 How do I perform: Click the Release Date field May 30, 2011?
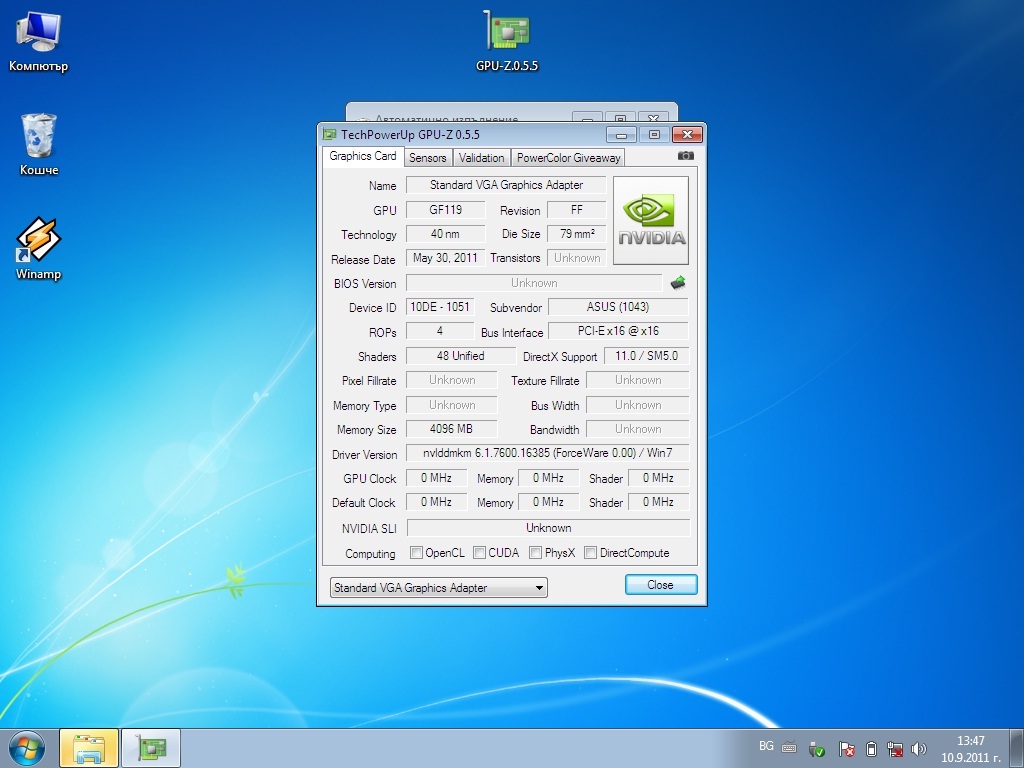[x=445, y=258]
